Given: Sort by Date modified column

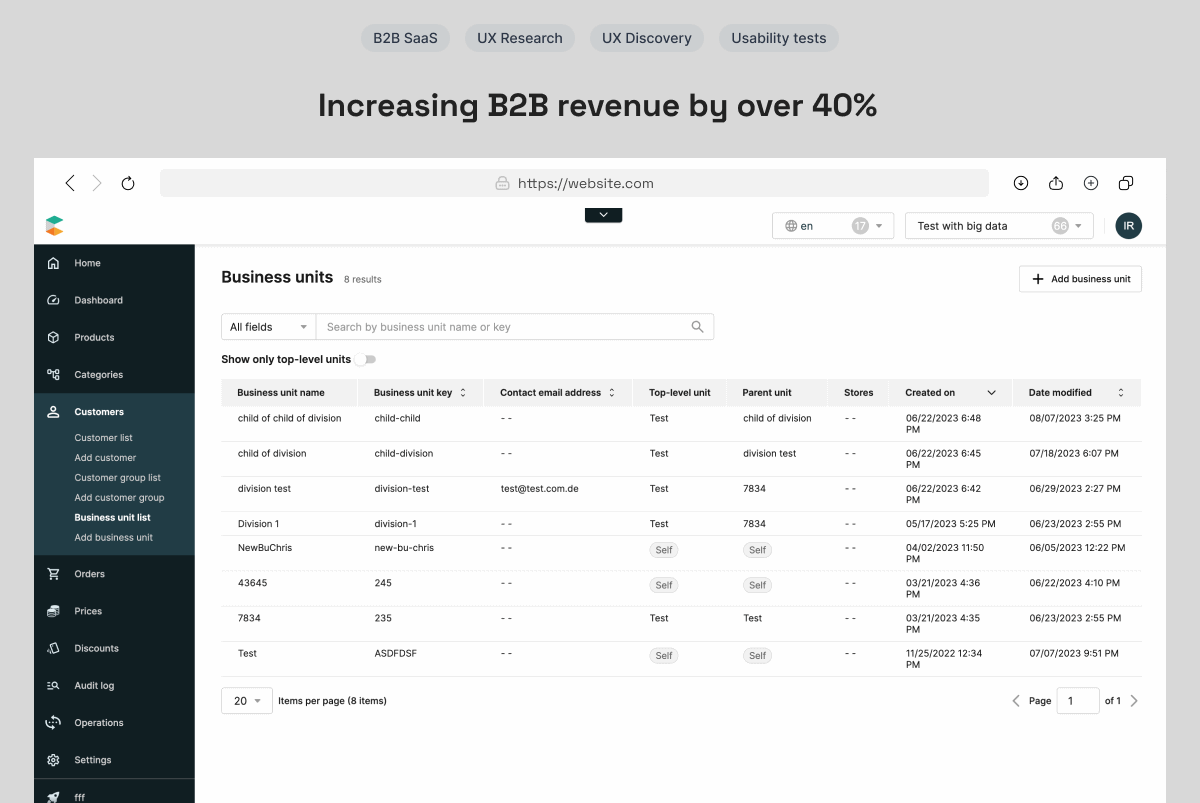Looking at the screenshot, I should 1077,393.
